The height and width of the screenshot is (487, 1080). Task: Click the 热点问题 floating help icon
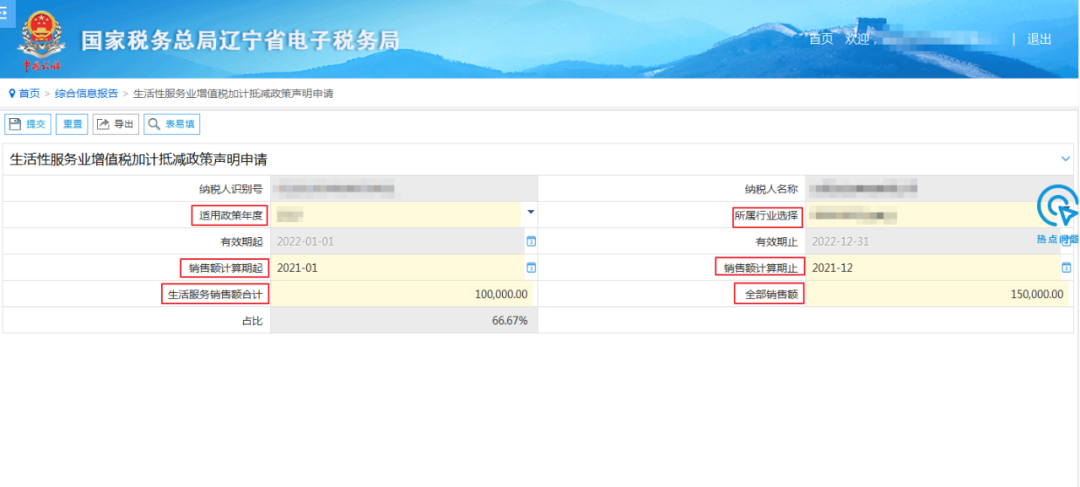[x=1057, y=212]
